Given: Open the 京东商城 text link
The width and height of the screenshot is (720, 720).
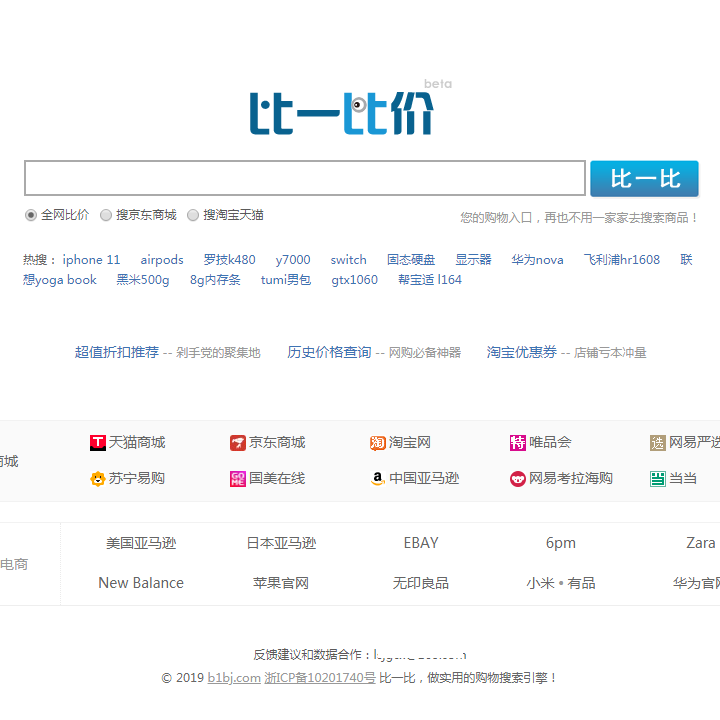Looking at the screenshot, I should [277, 443].
